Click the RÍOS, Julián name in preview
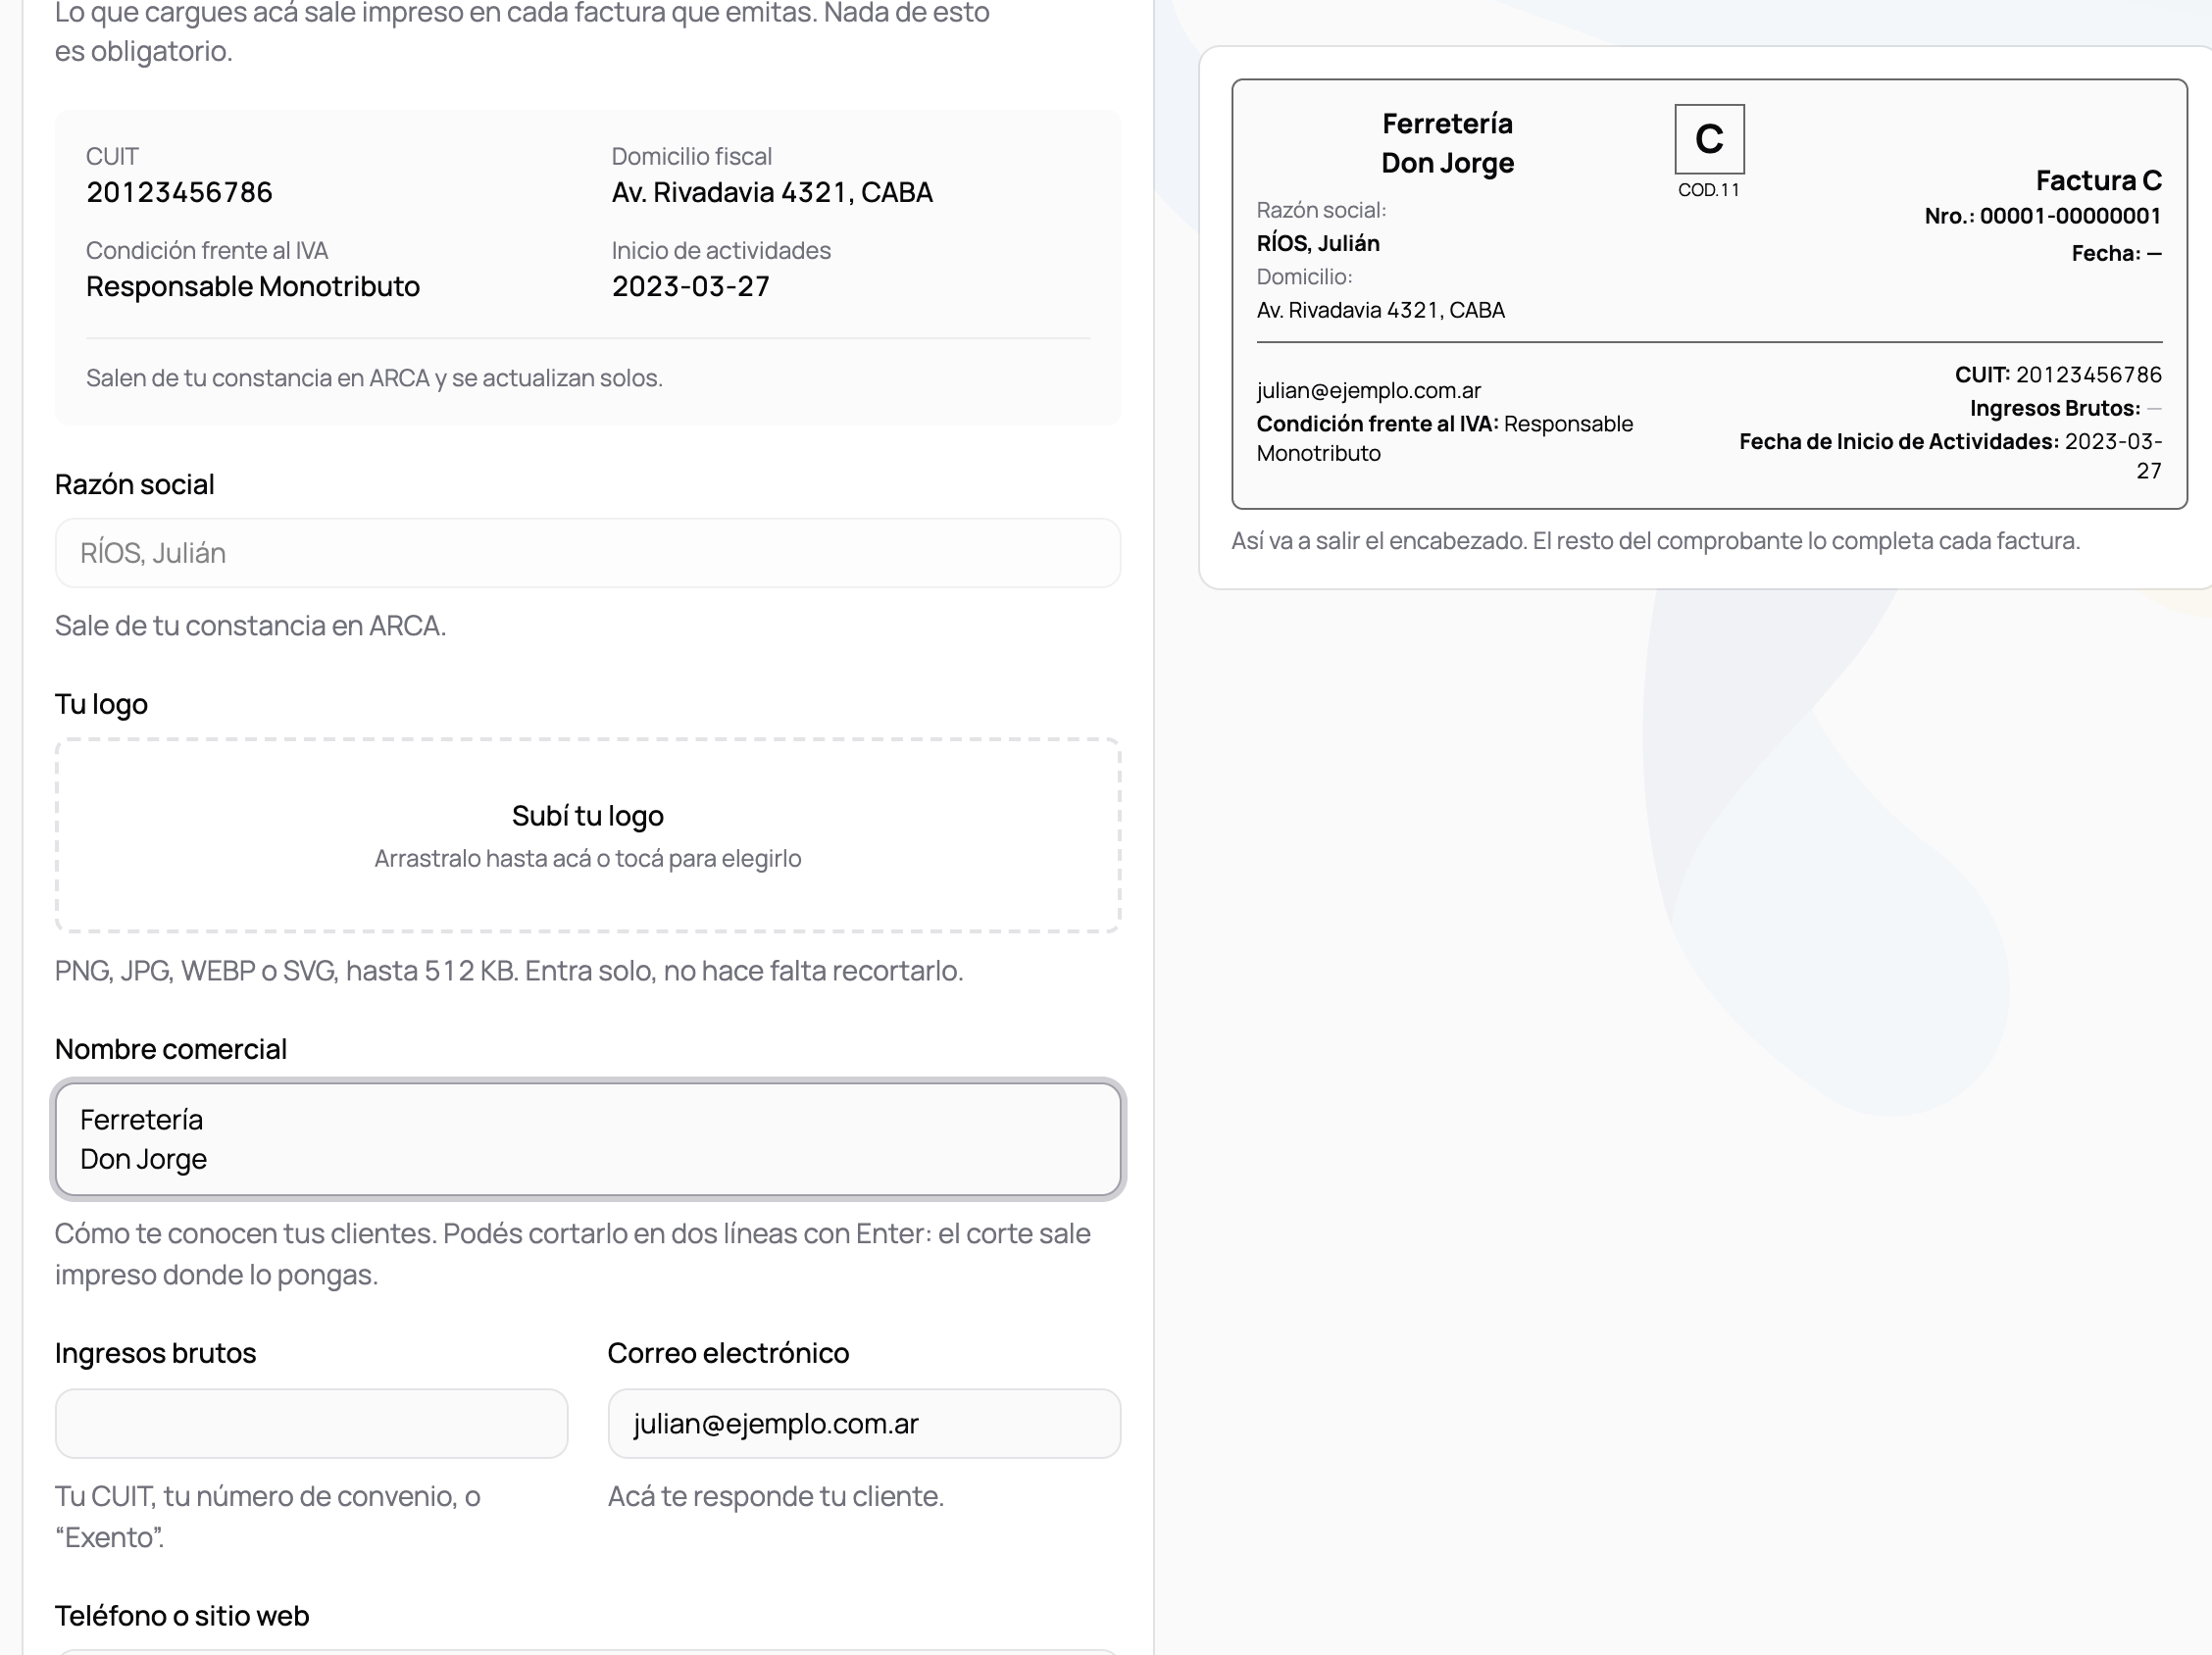 tap(1318, 243)
